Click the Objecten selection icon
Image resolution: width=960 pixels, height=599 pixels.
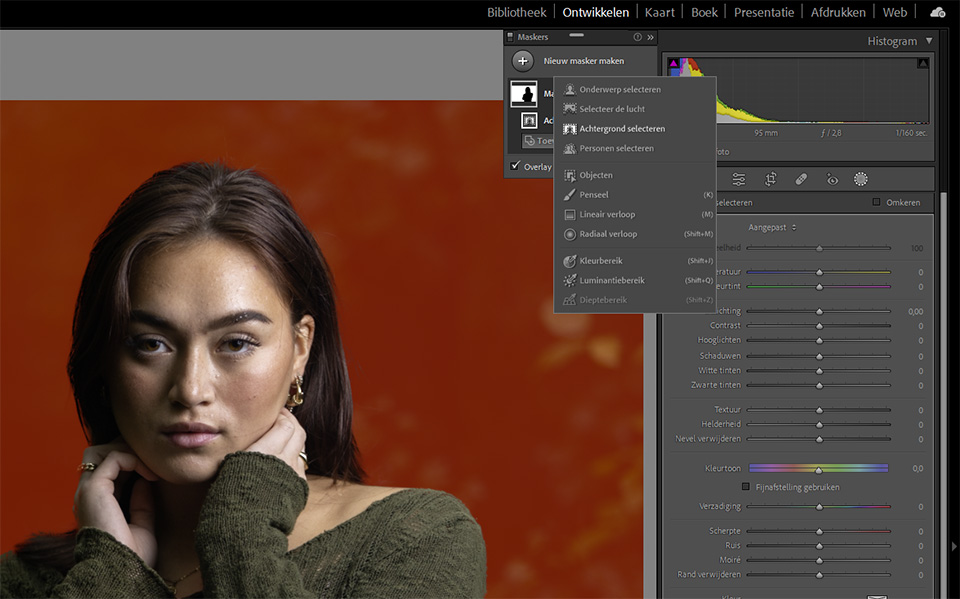569,175
